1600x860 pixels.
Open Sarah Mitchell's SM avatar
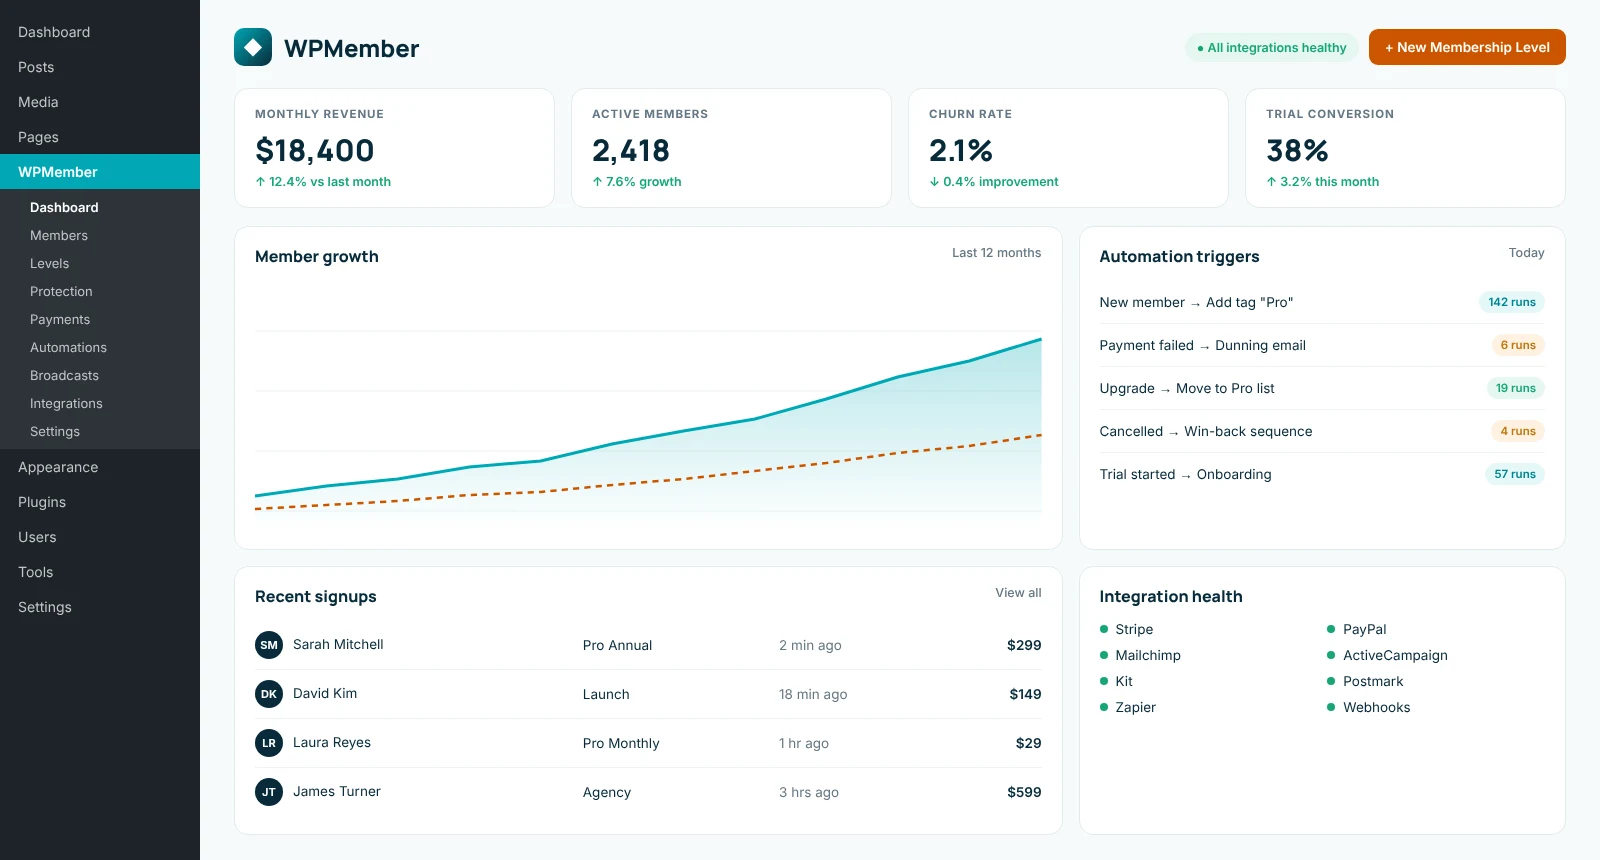[269, 645]
